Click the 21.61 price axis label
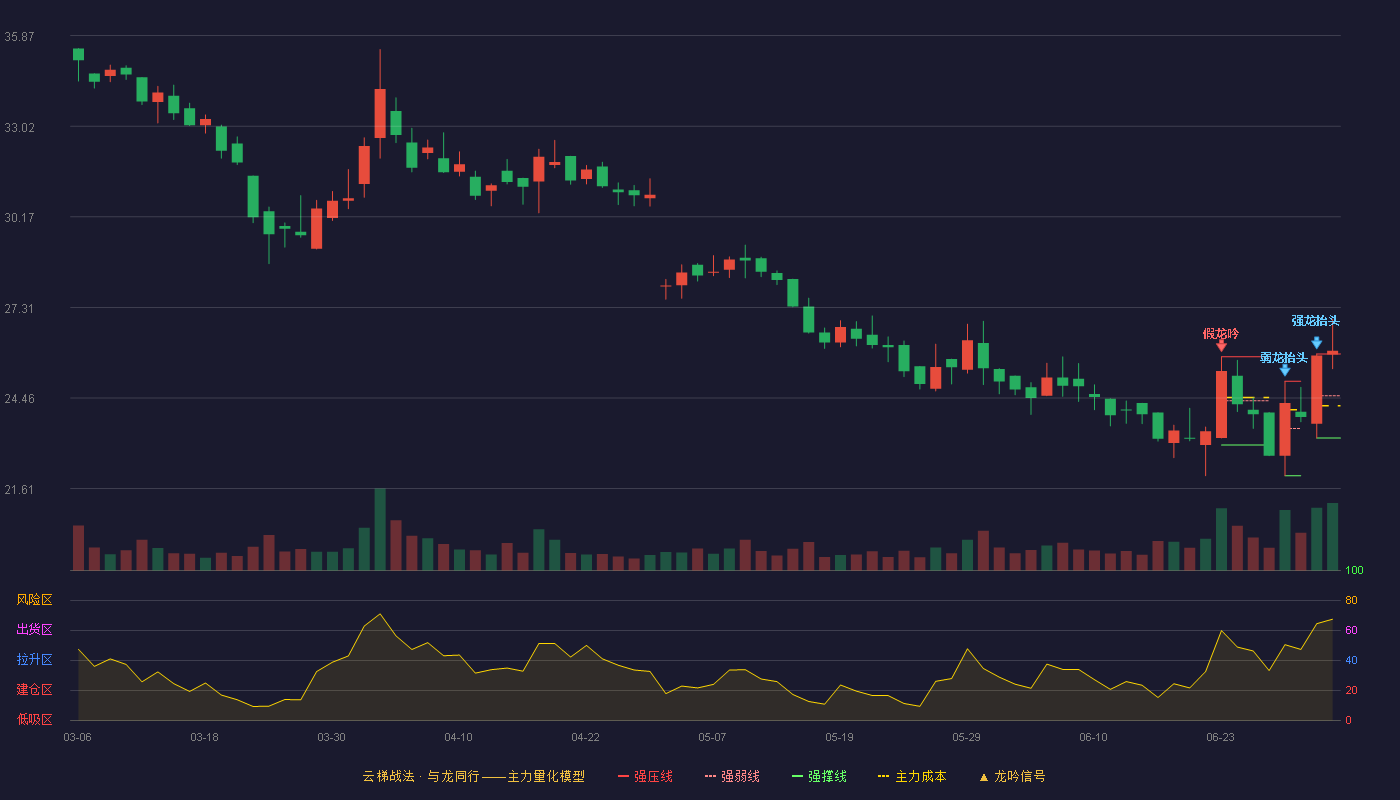1400x800 pixels. click(19, 489)
